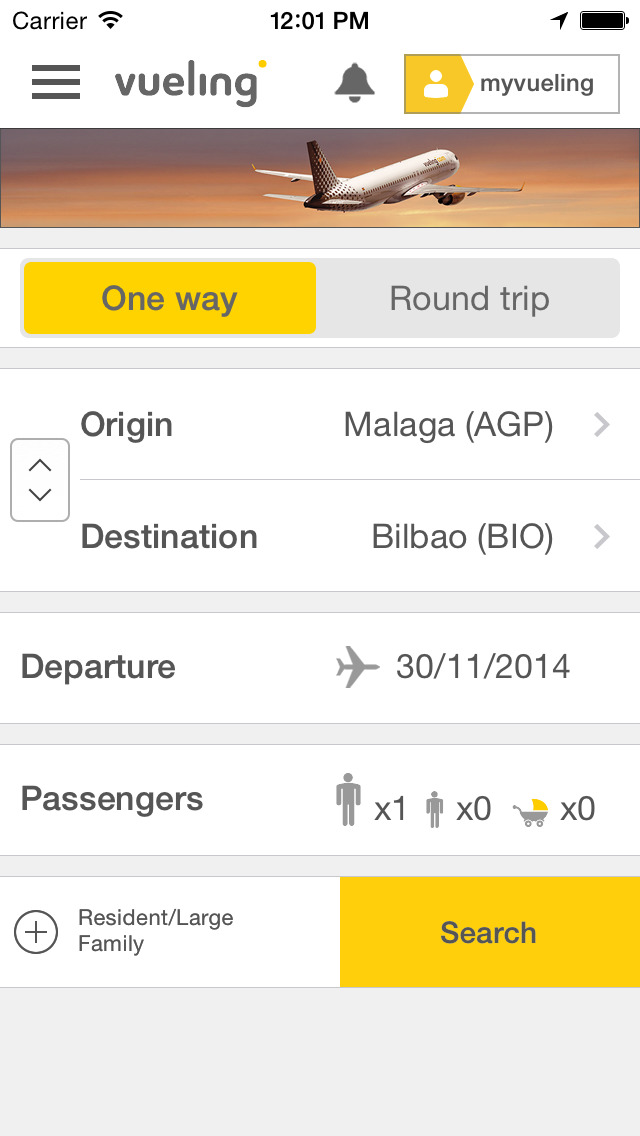
Task: Tap the Malaga (AGP) origin value
Action: tap(448, 425)
